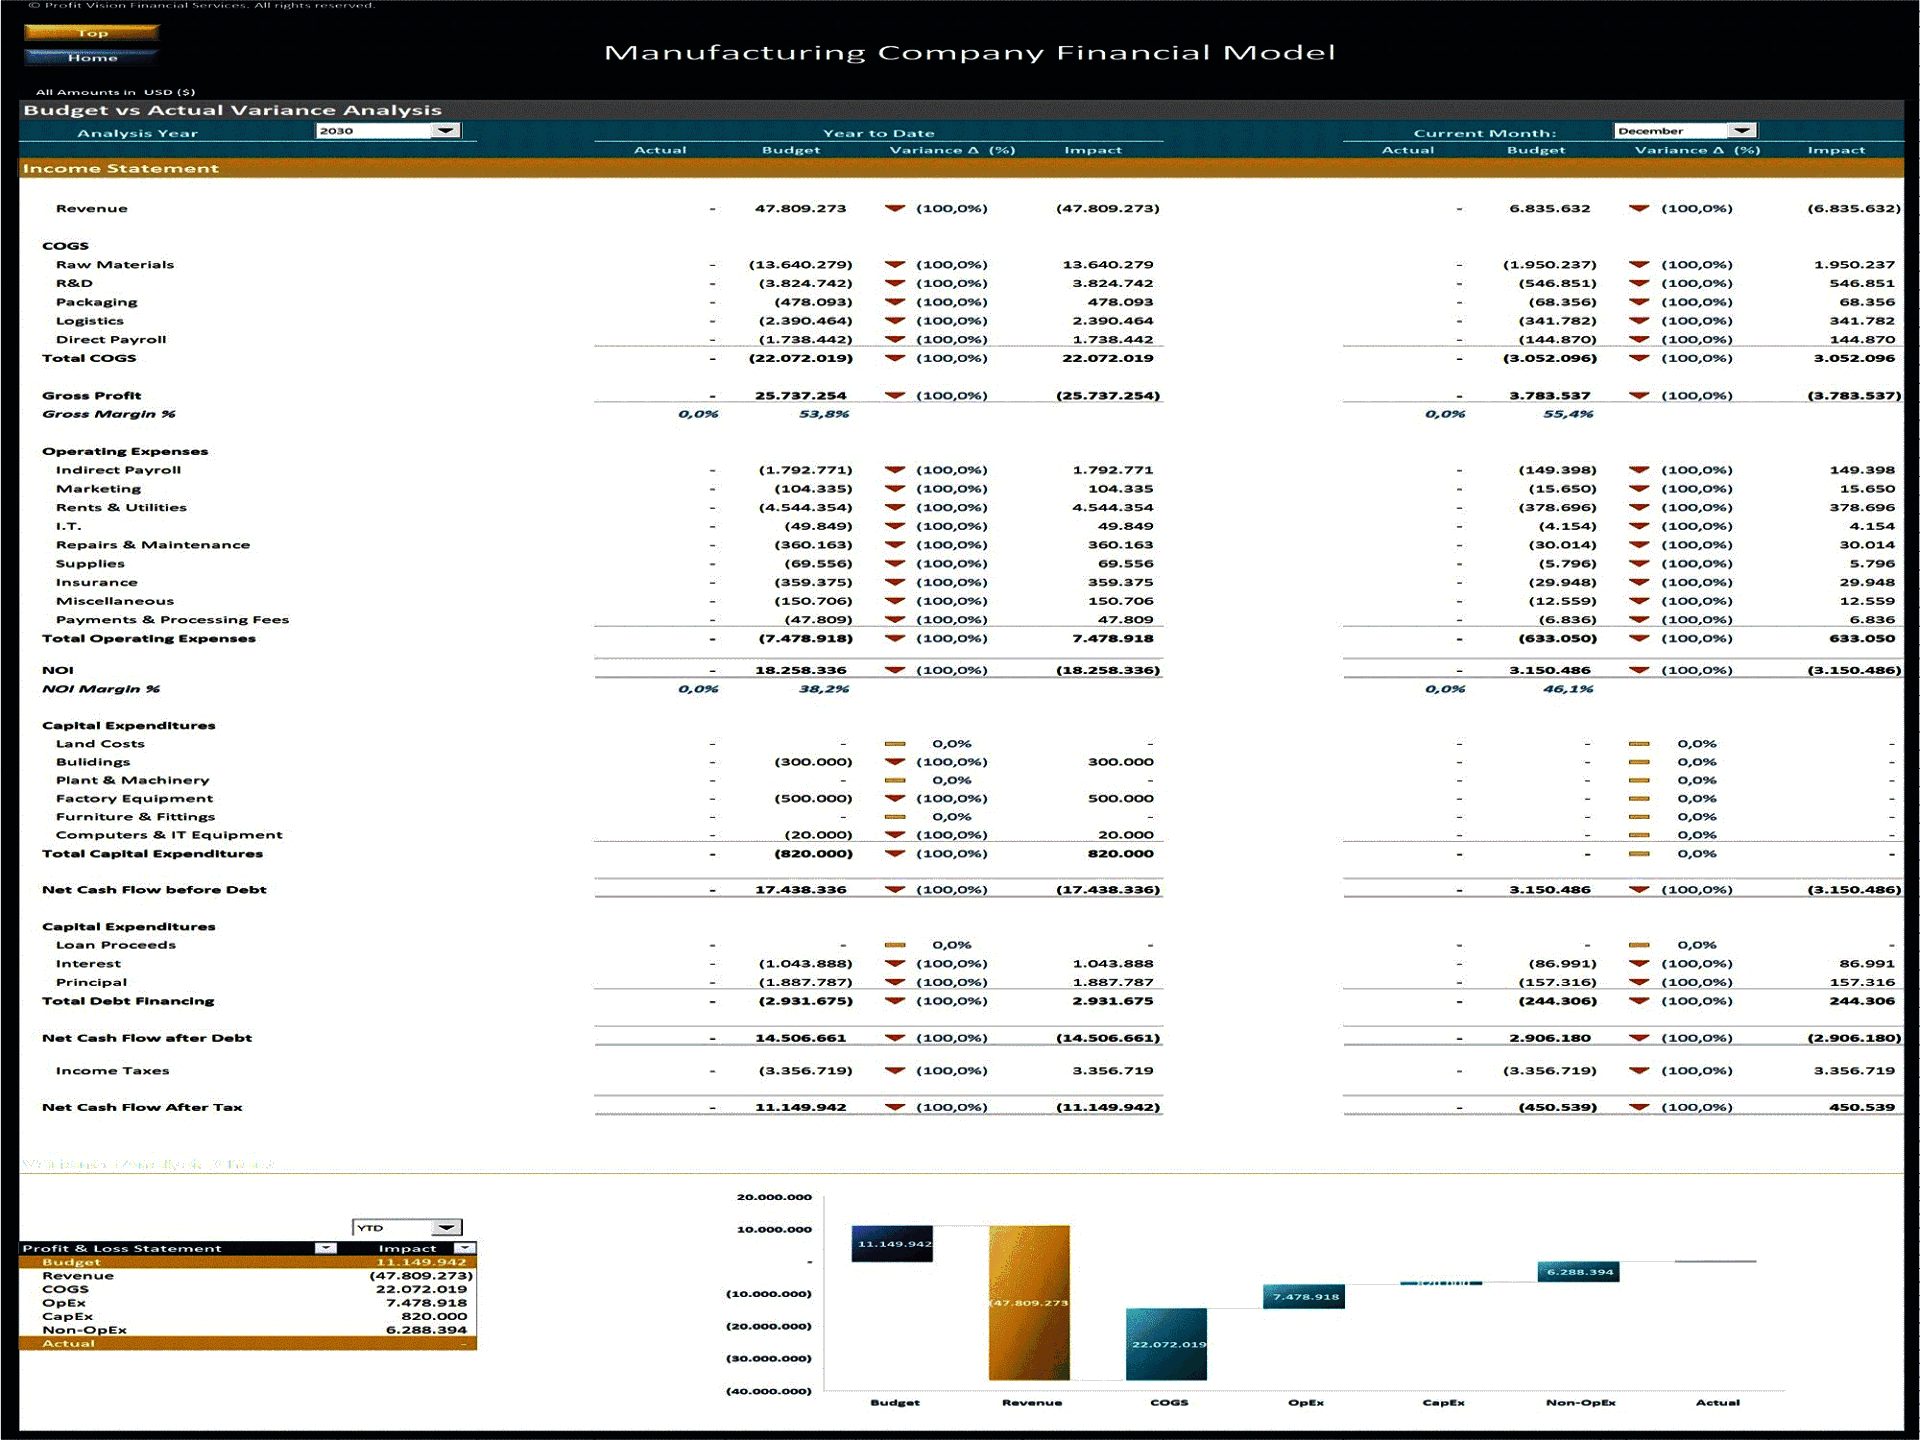Click the variance arrow beside Net Cash Flow After Tax
This screenshot has width=1920, height=1440.
coord(897,1107)
